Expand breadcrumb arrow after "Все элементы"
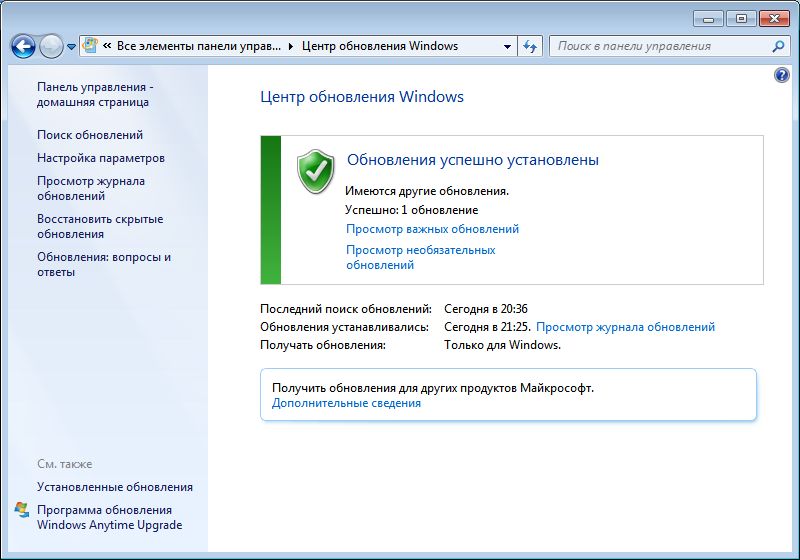This screenshot has height=560, width=800. (x=291, y=46)
